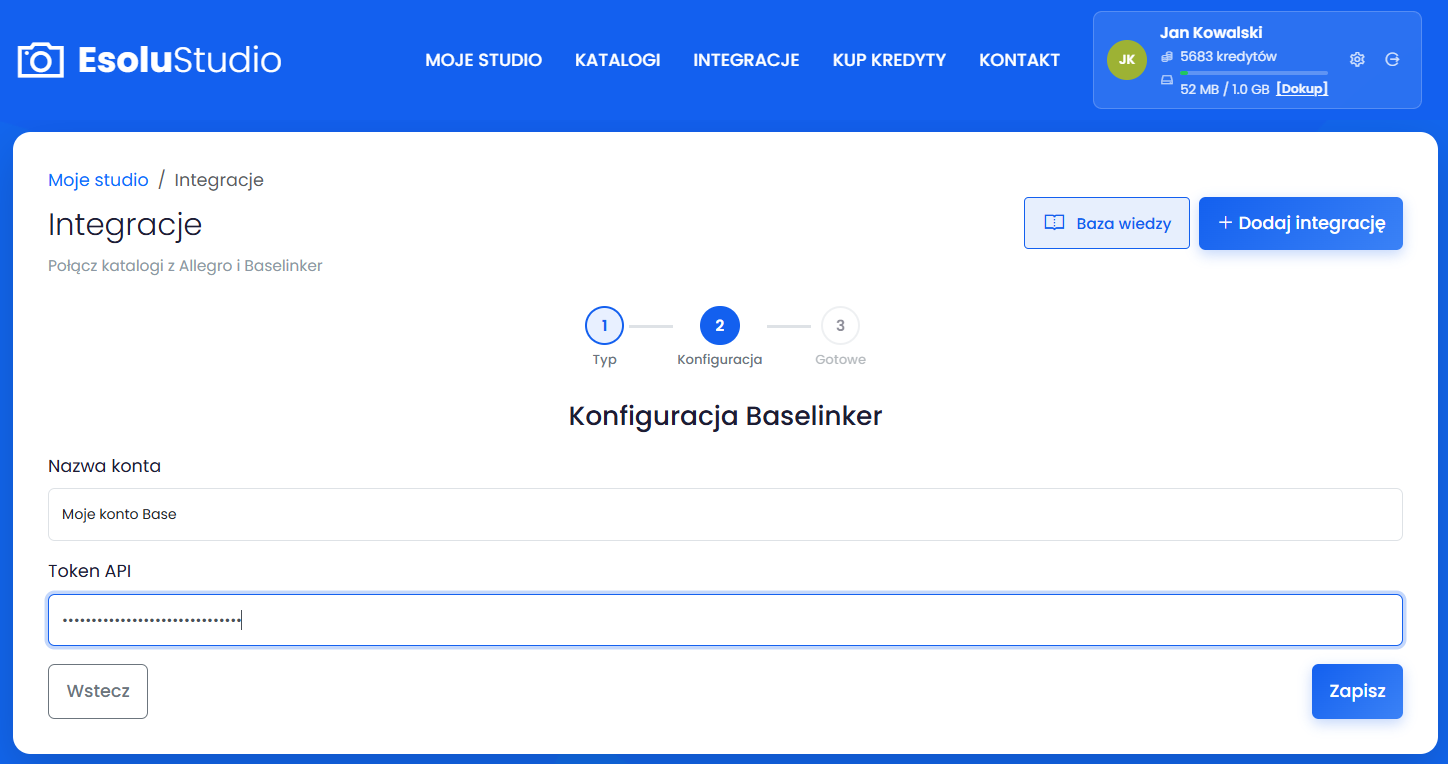This screenshot has height=764, width=1448.
Task: Click the Dokup storage link
Action: 1302,89
